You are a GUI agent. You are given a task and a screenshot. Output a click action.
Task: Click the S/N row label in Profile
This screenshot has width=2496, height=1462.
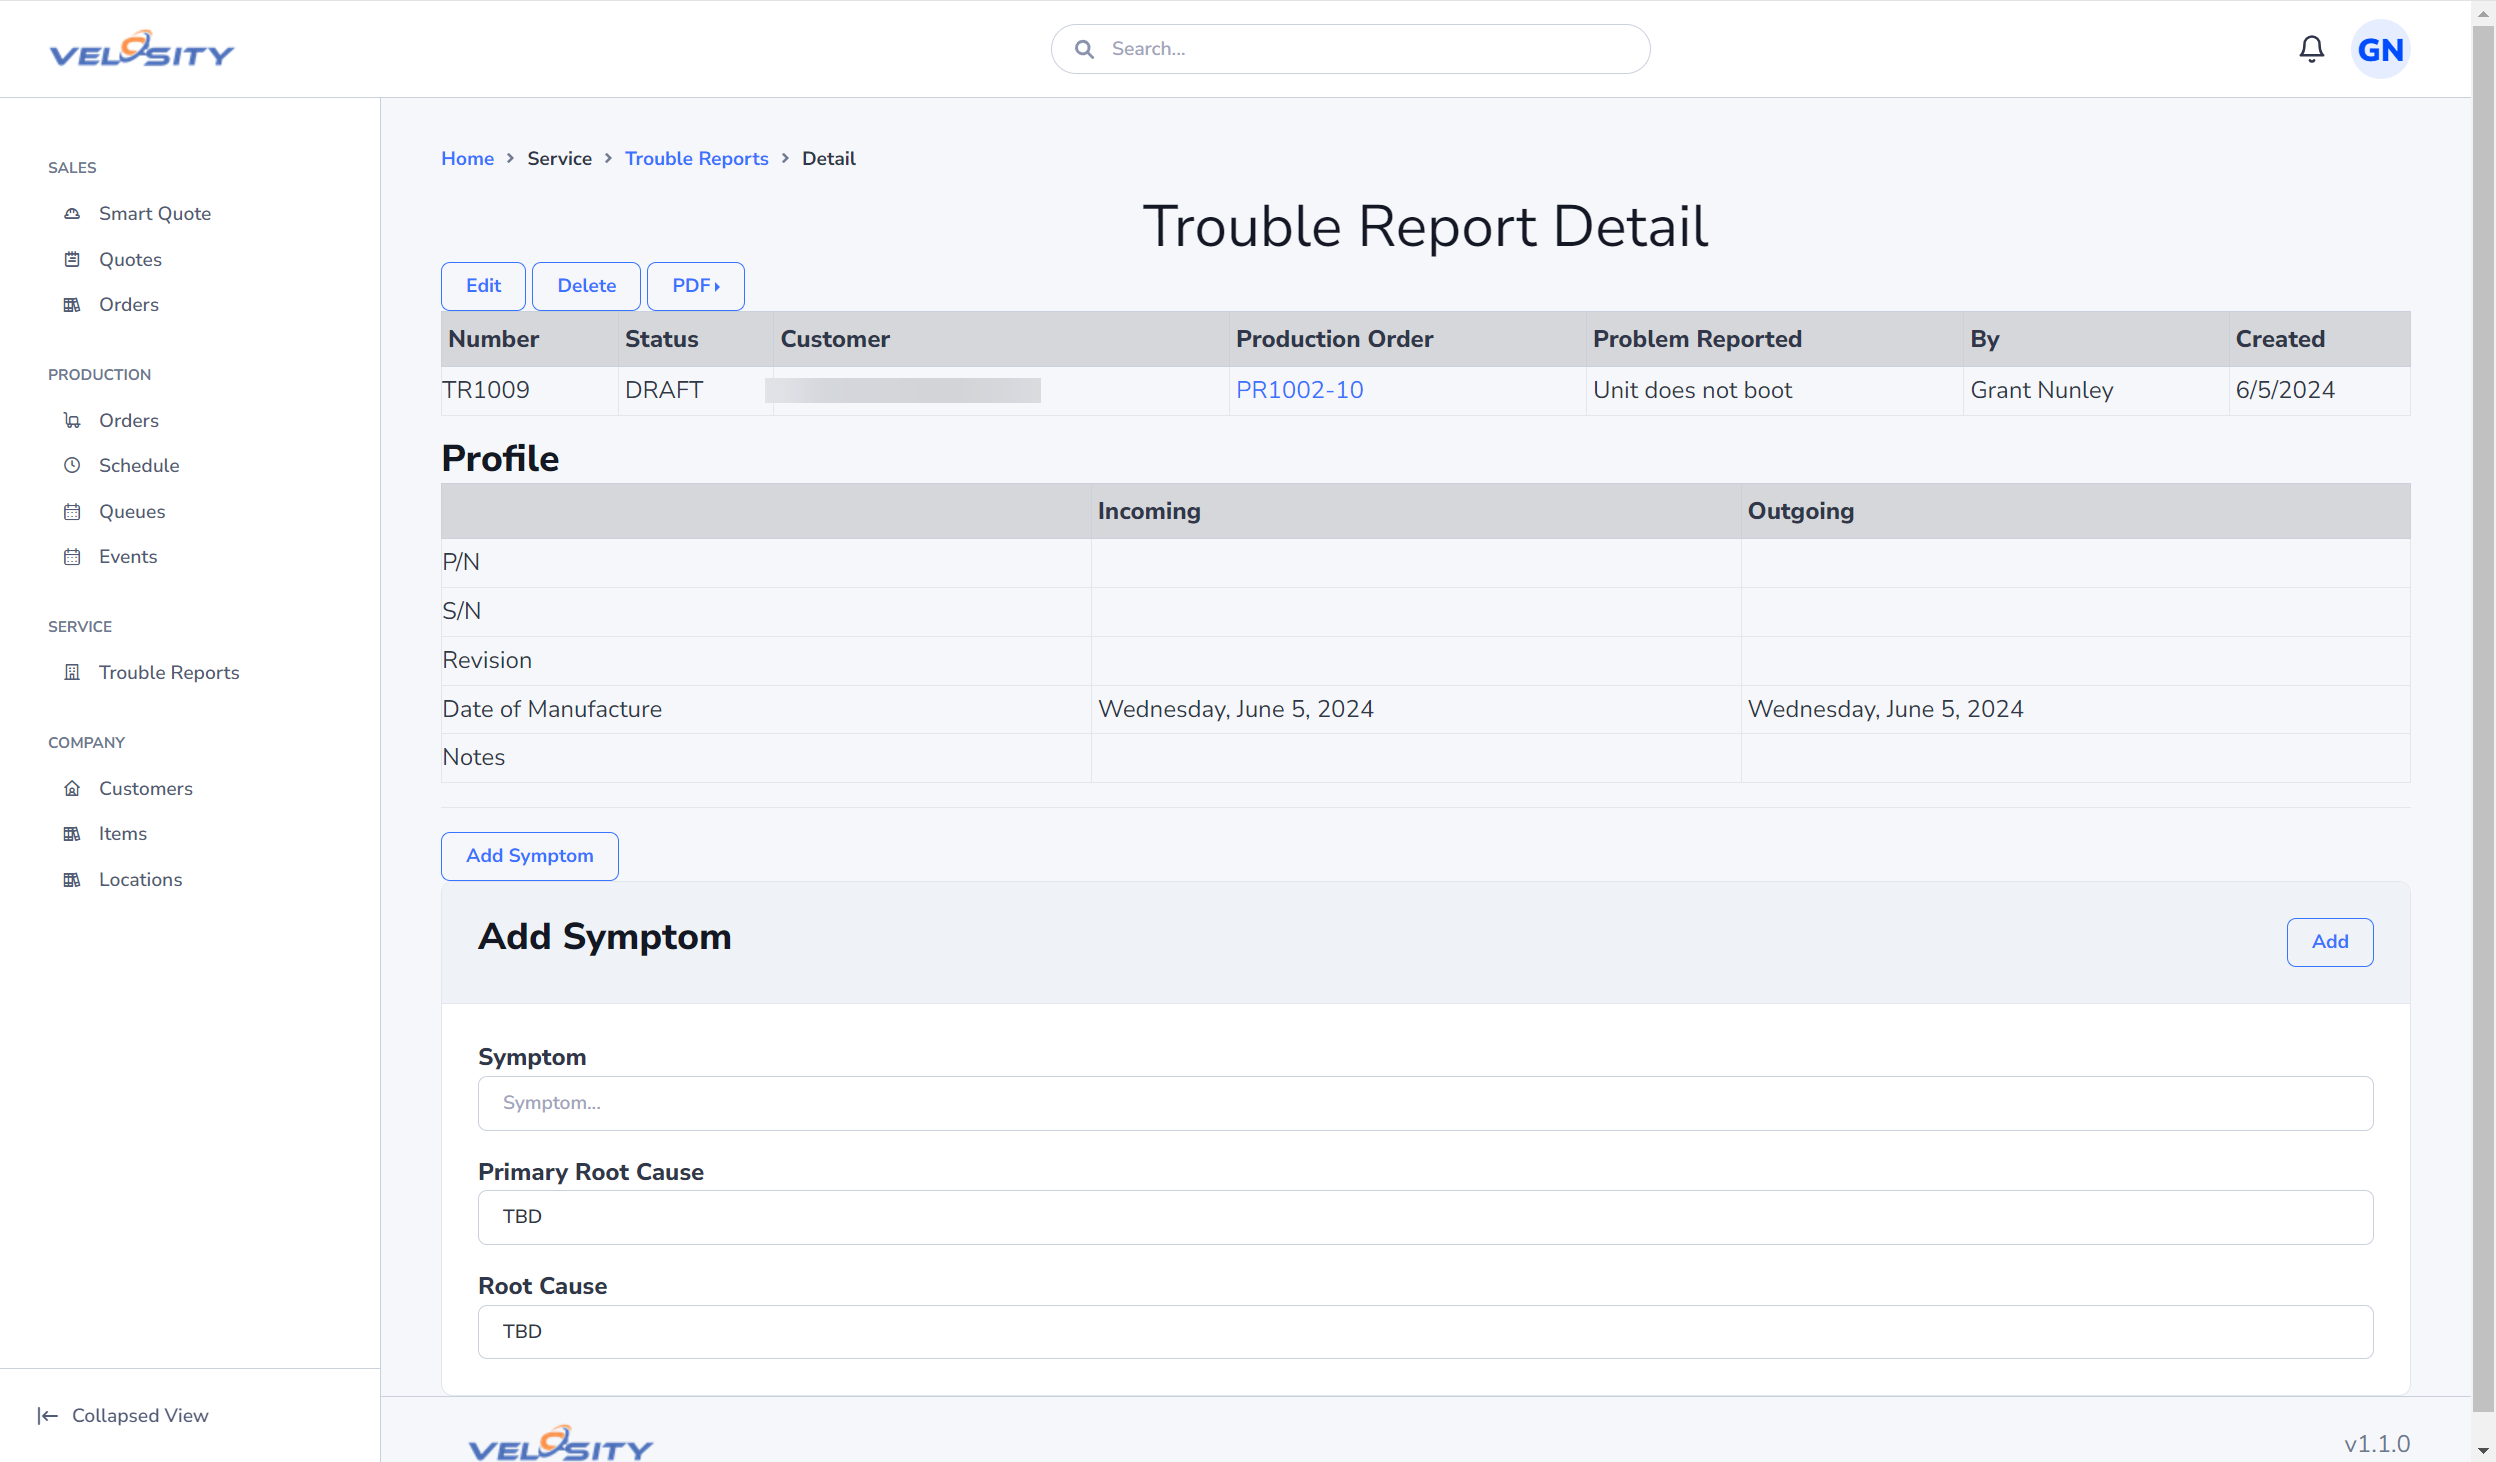(461, 611)
